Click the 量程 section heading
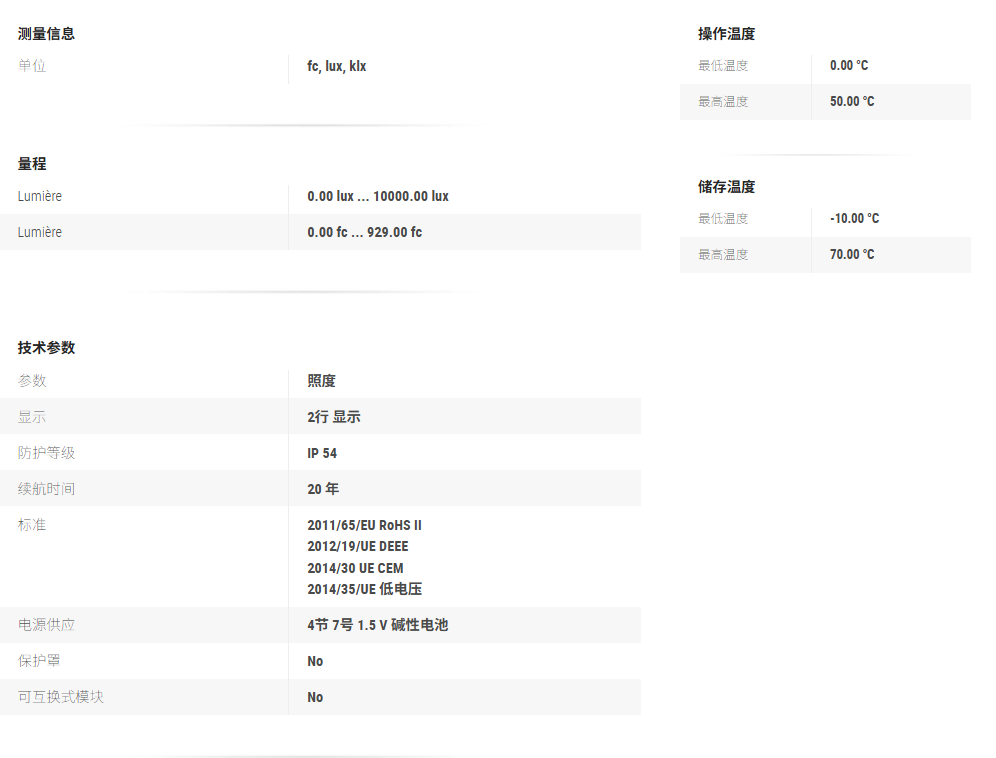The image size is (996, 758). pos(32,164)
